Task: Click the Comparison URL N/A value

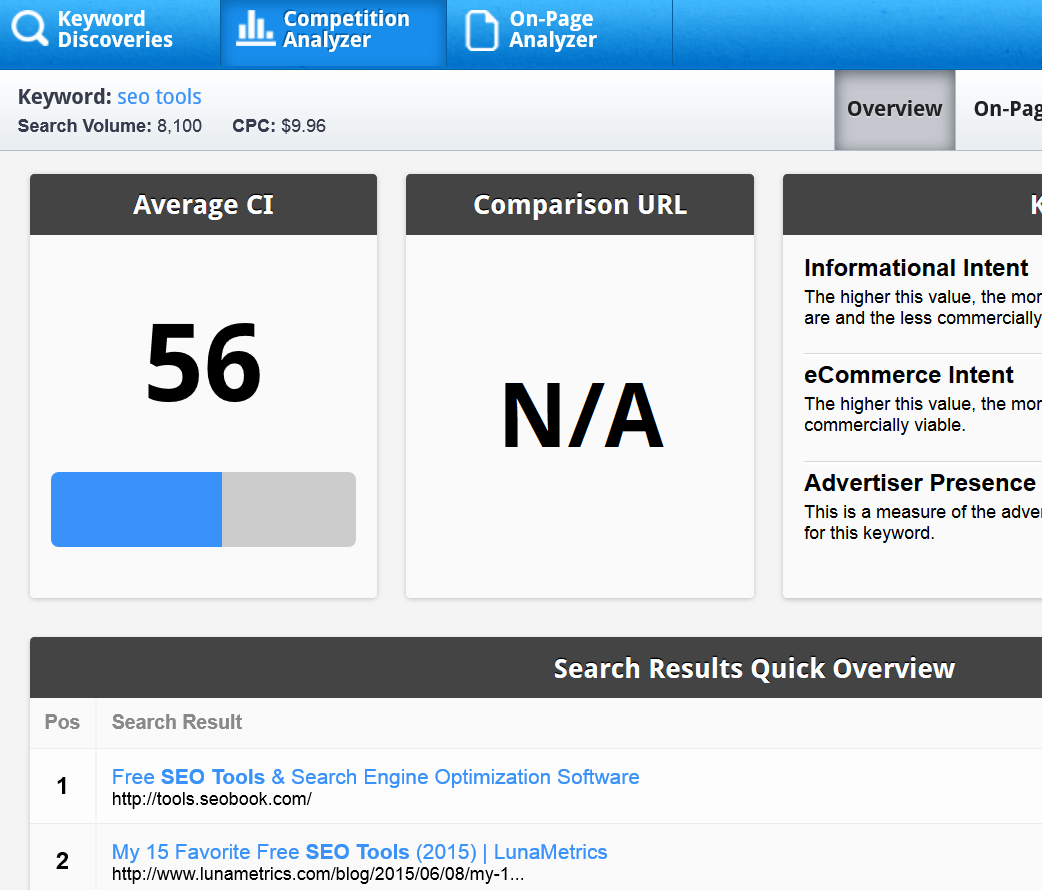Action: pyautogui.click(x=582, y=416)
